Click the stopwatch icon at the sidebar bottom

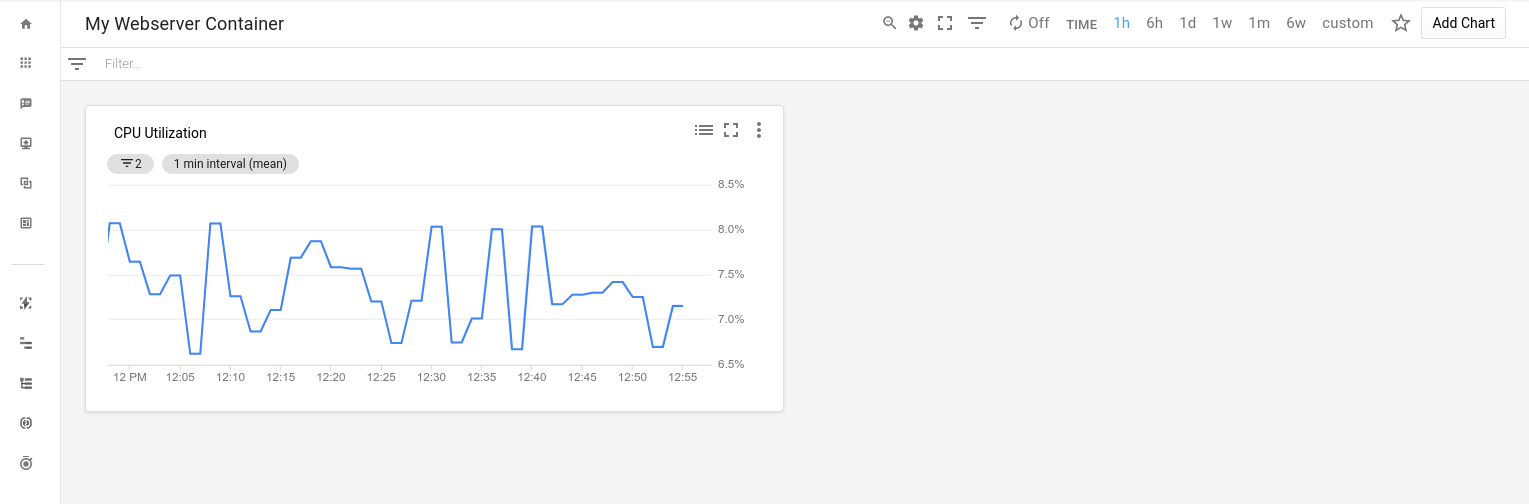[26, 463]
